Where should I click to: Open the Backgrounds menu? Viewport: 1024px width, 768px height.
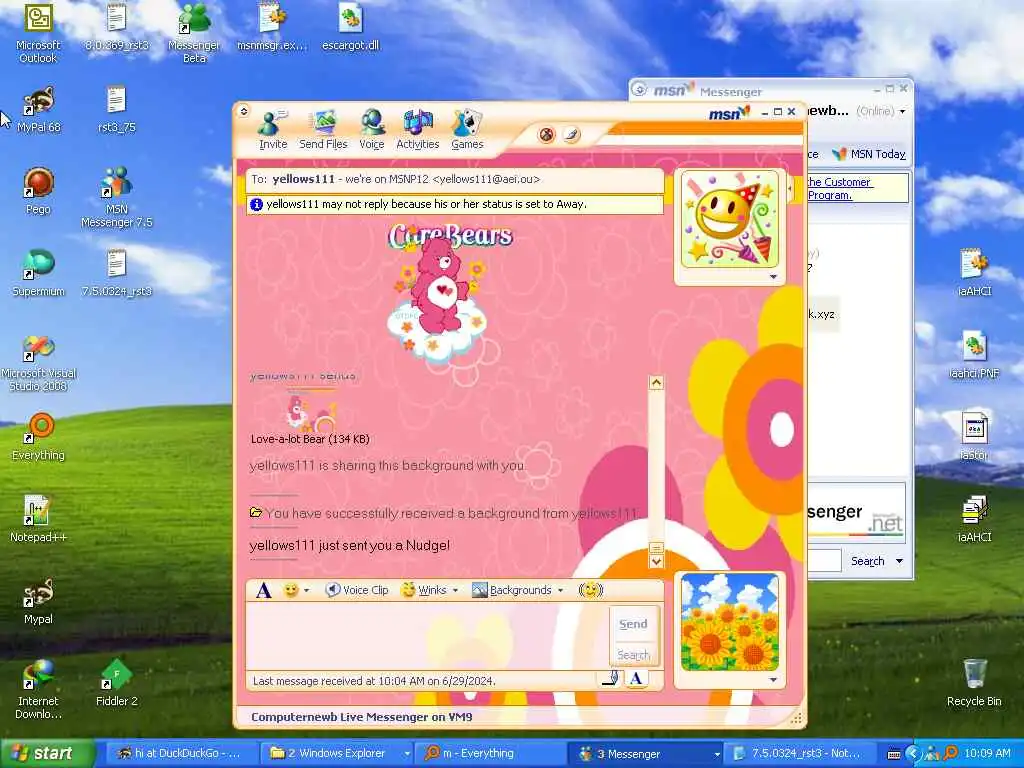(513, 590)
